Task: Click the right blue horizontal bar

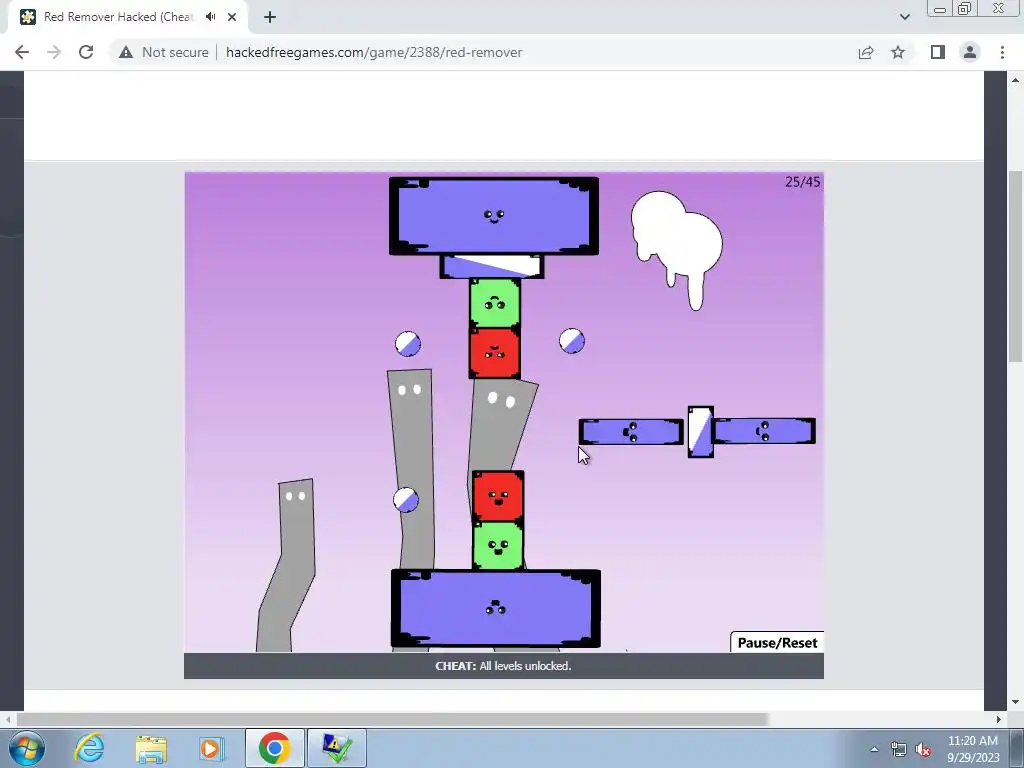Action: pos(763,431)
